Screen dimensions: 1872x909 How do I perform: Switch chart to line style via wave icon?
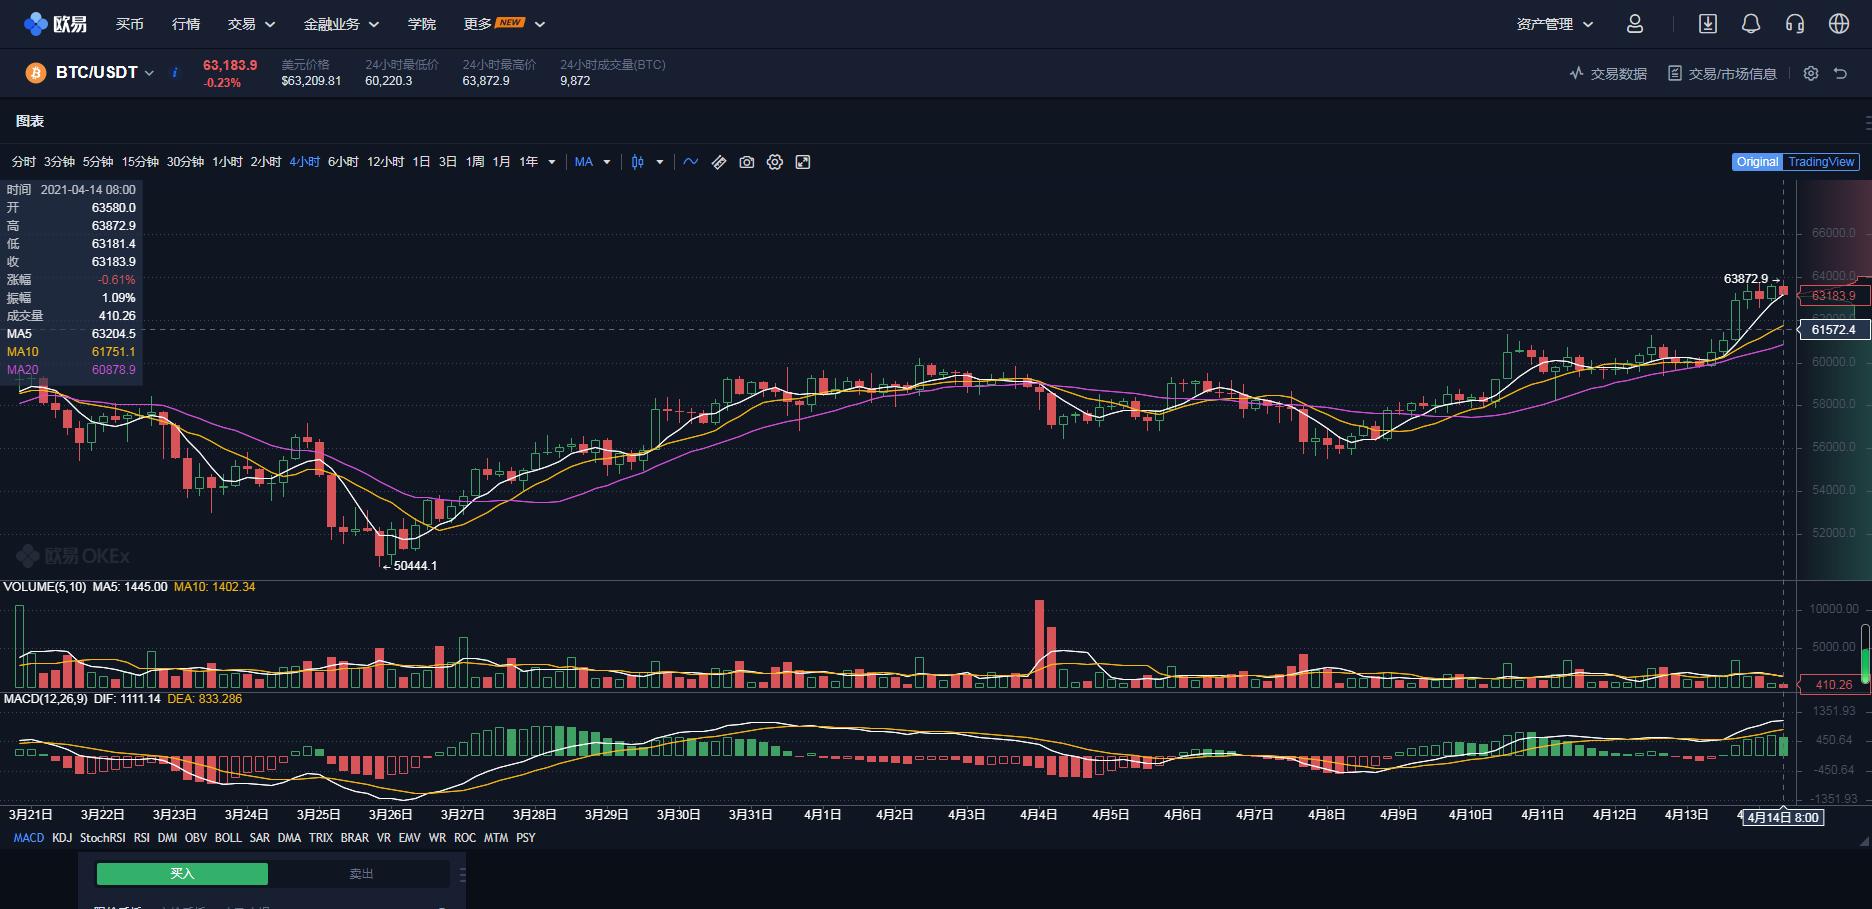[690, 161]
